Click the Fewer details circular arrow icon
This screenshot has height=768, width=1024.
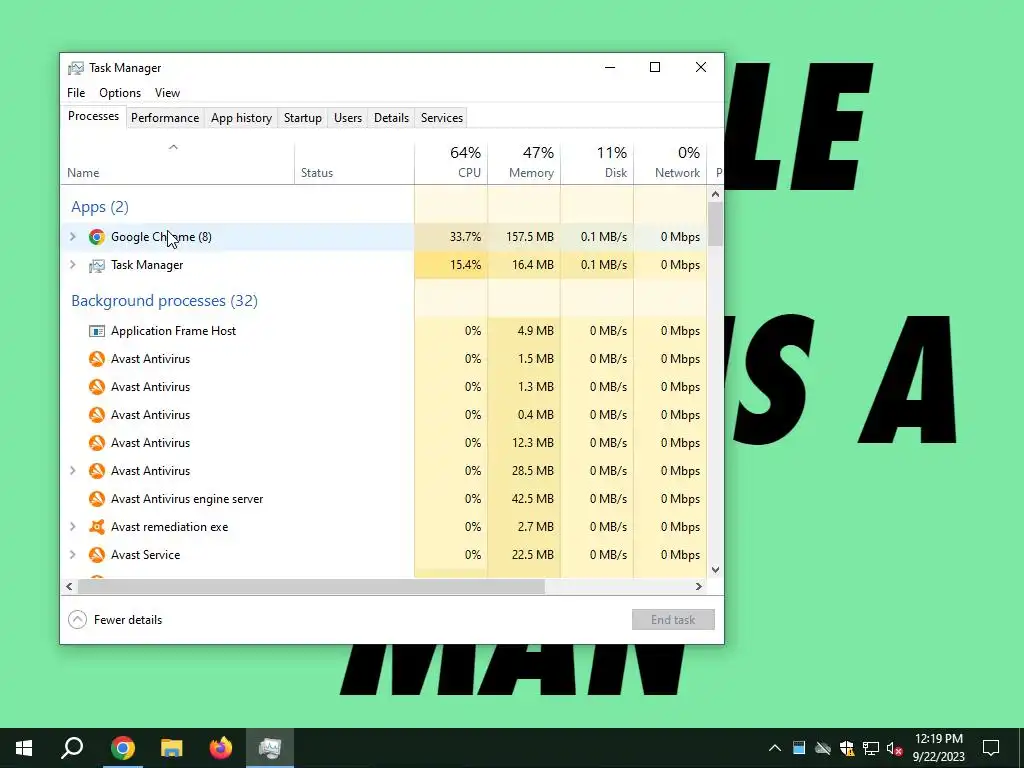(77, 620)
